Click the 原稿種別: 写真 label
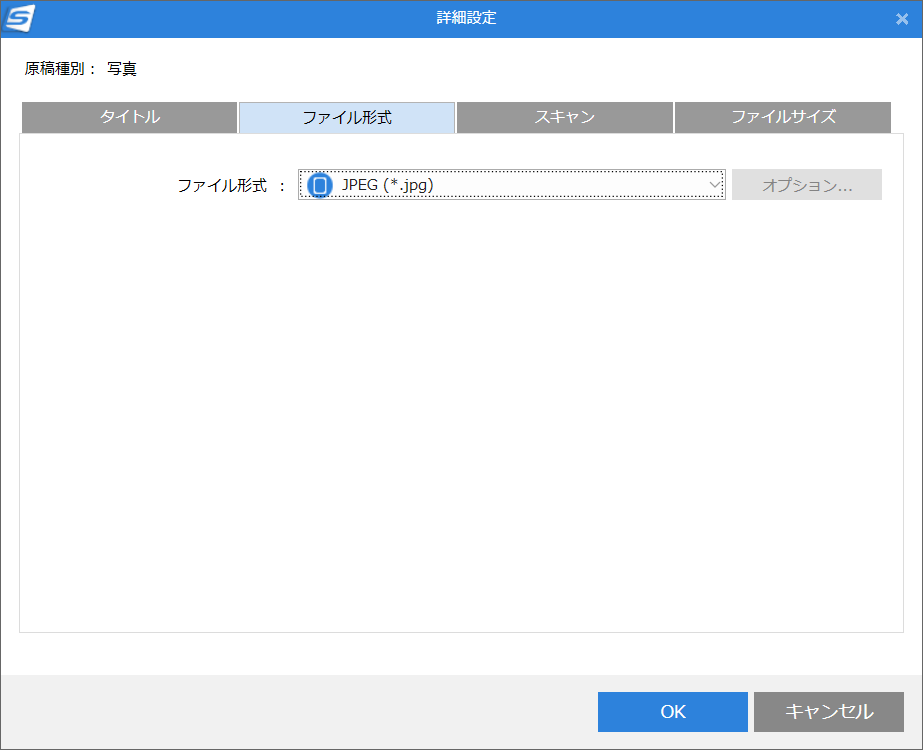Image resolution: width=923 pixels, height=750 pixels. pos(81,69)
